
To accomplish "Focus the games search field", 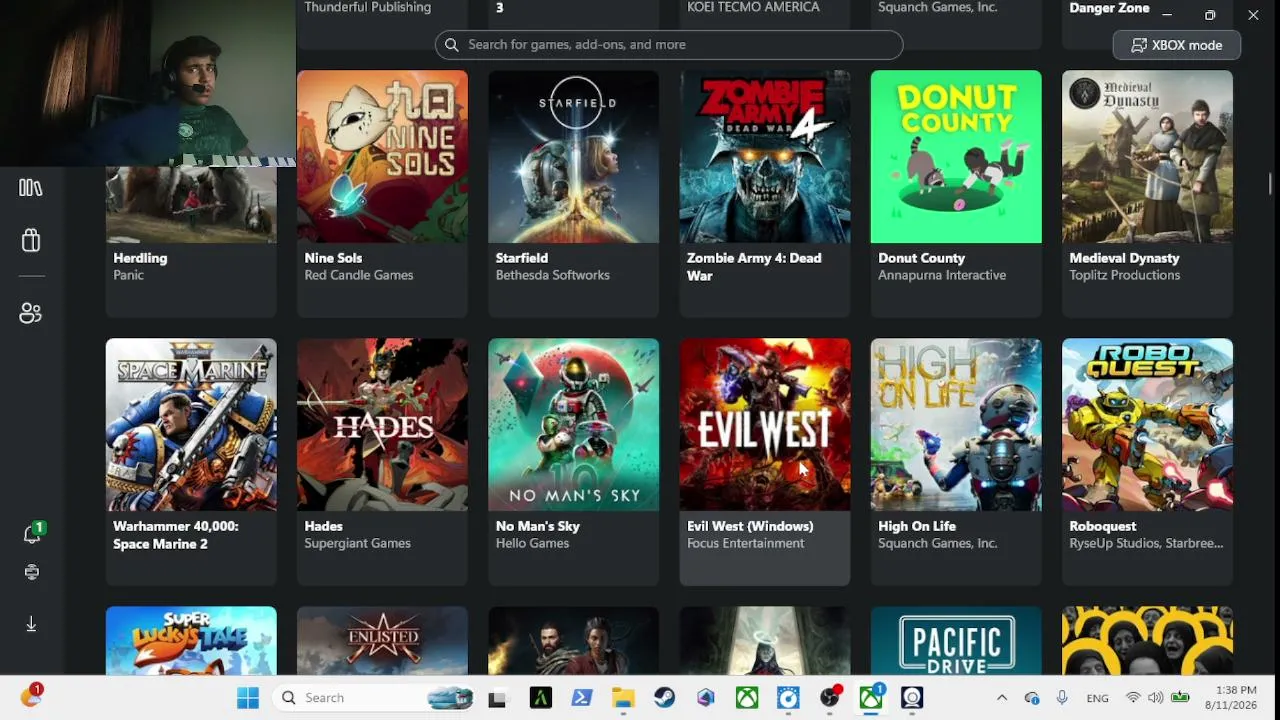I will [x=669, y=45].
